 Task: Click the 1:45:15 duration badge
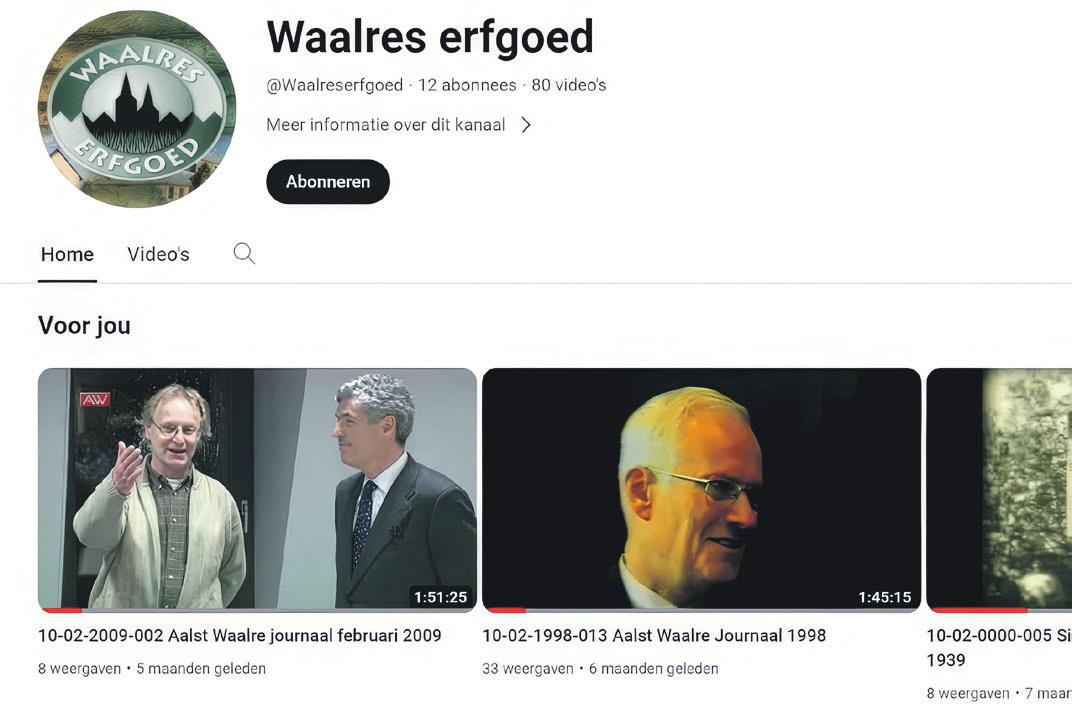click(885, 597)
